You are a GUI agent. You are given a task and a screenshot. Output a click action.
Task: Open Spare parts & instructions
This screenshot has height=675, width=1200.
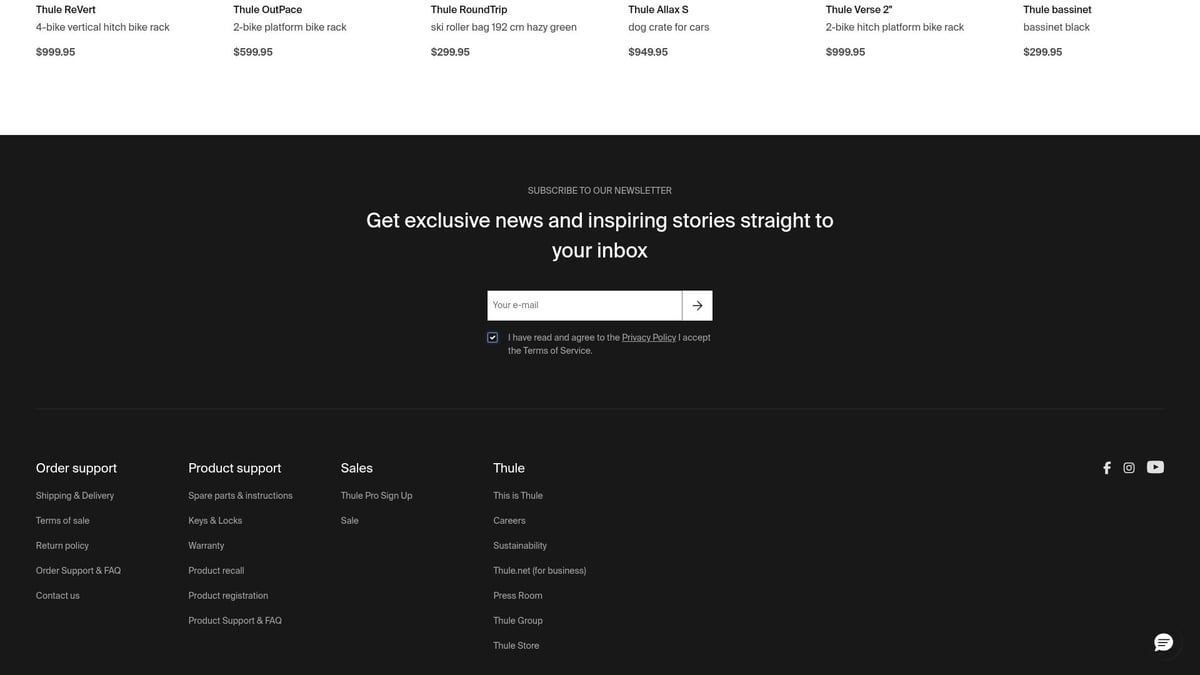[240, 496]
